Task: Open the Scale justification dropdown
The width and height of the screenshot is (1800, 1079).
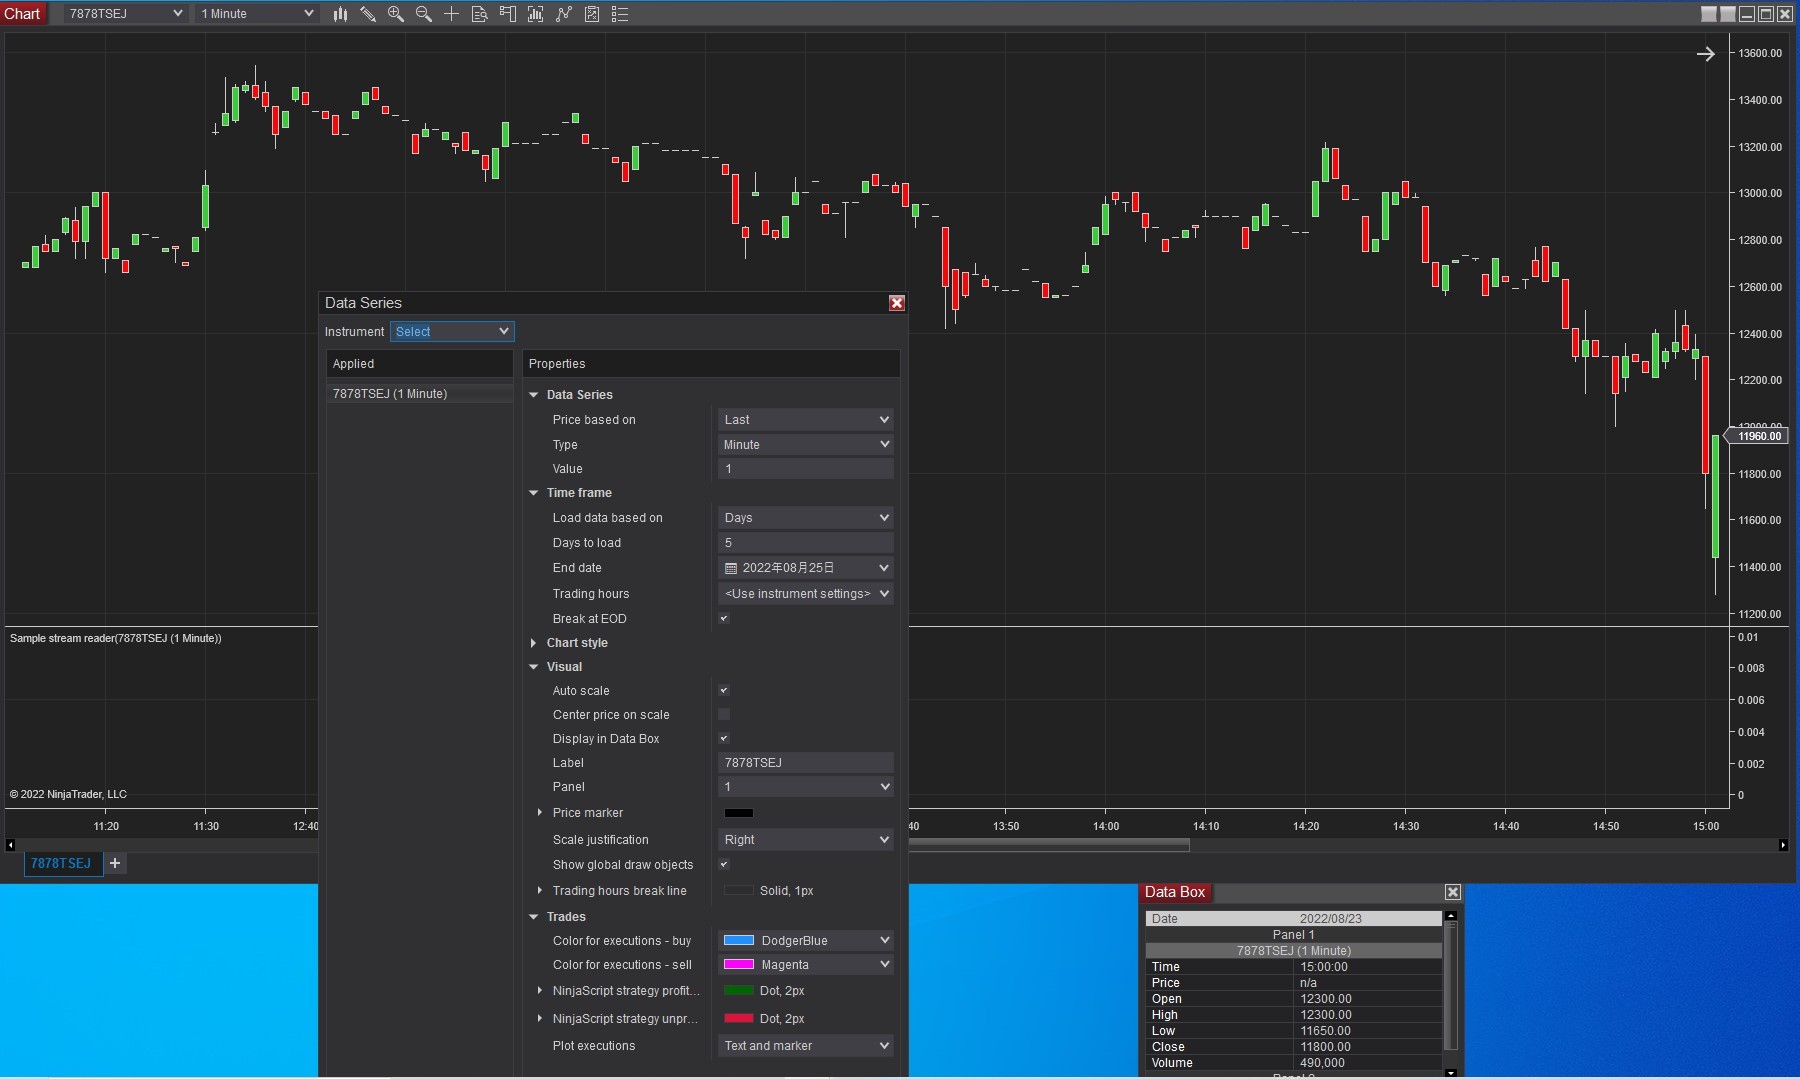Action: (x=806, y=839)
